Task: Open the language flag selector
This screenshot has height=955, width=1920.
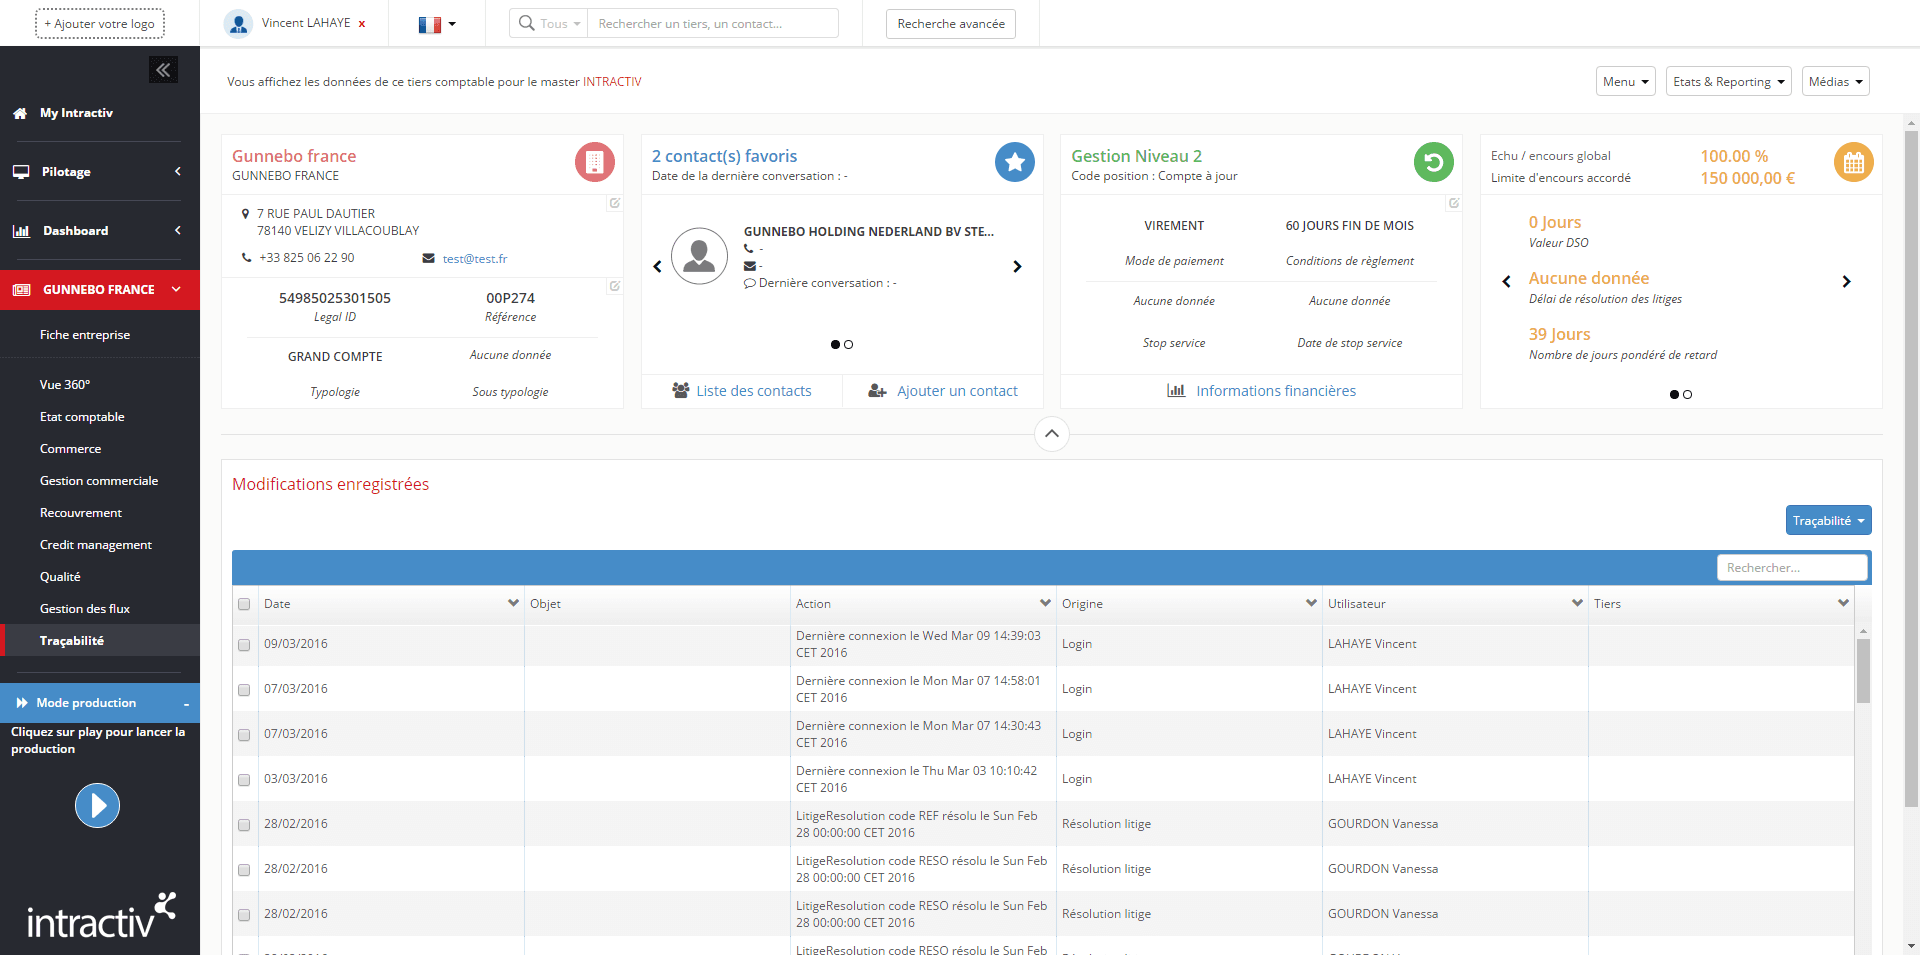Action: click(437, 24)
